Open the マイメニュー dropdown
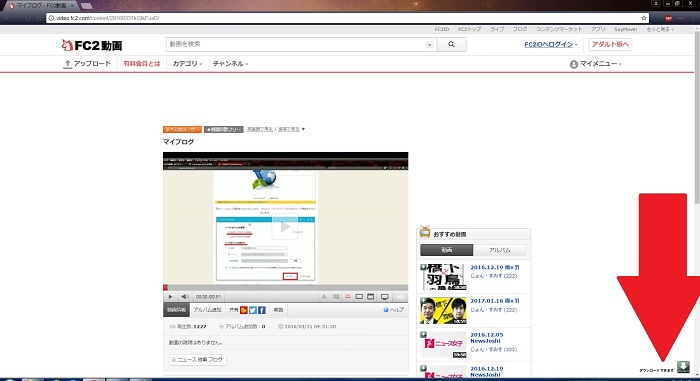Screen dimensions: 700x381 [600, 64]
